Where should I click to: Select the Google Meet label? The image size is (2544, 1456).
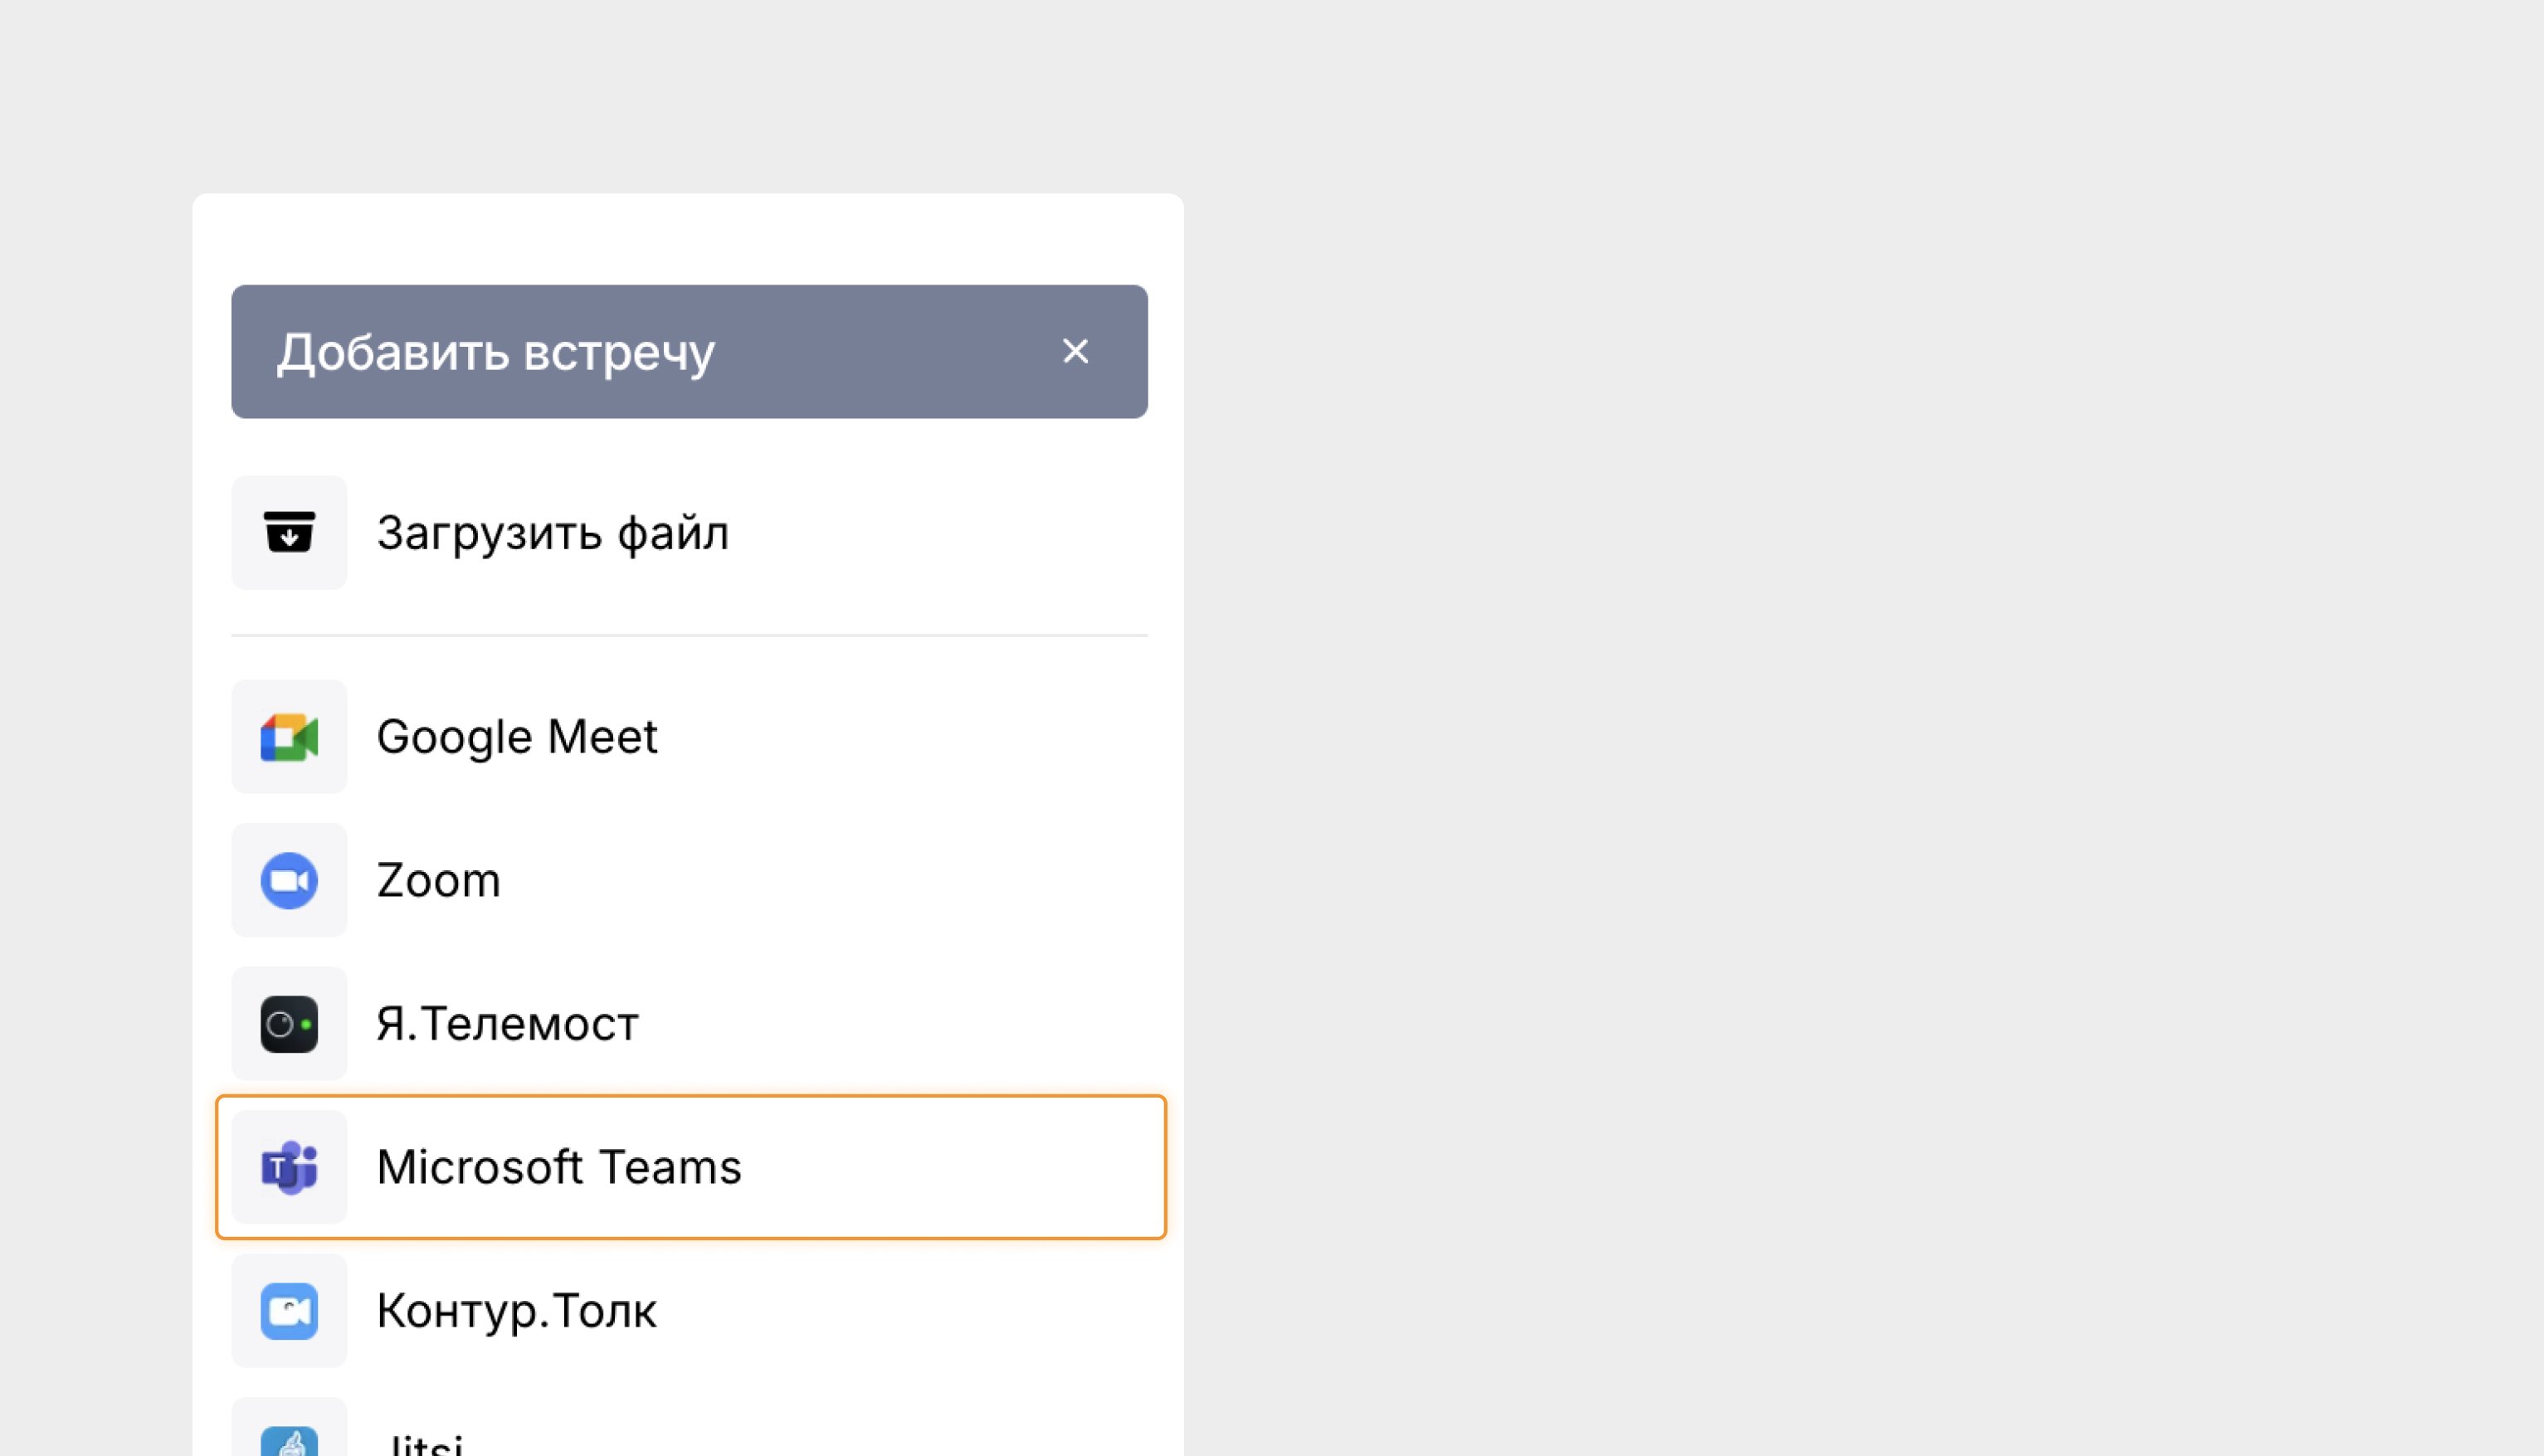click(516, 737)
